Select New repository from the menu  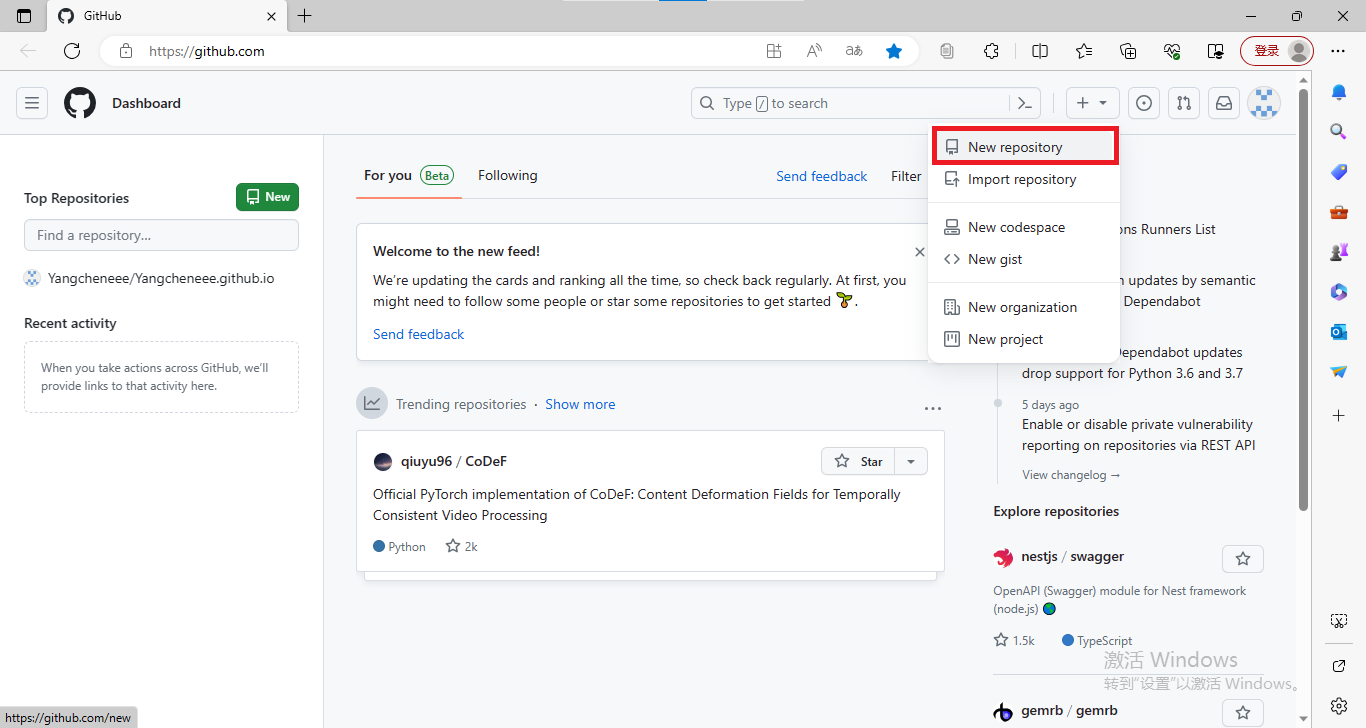(x=1015, y=147)
